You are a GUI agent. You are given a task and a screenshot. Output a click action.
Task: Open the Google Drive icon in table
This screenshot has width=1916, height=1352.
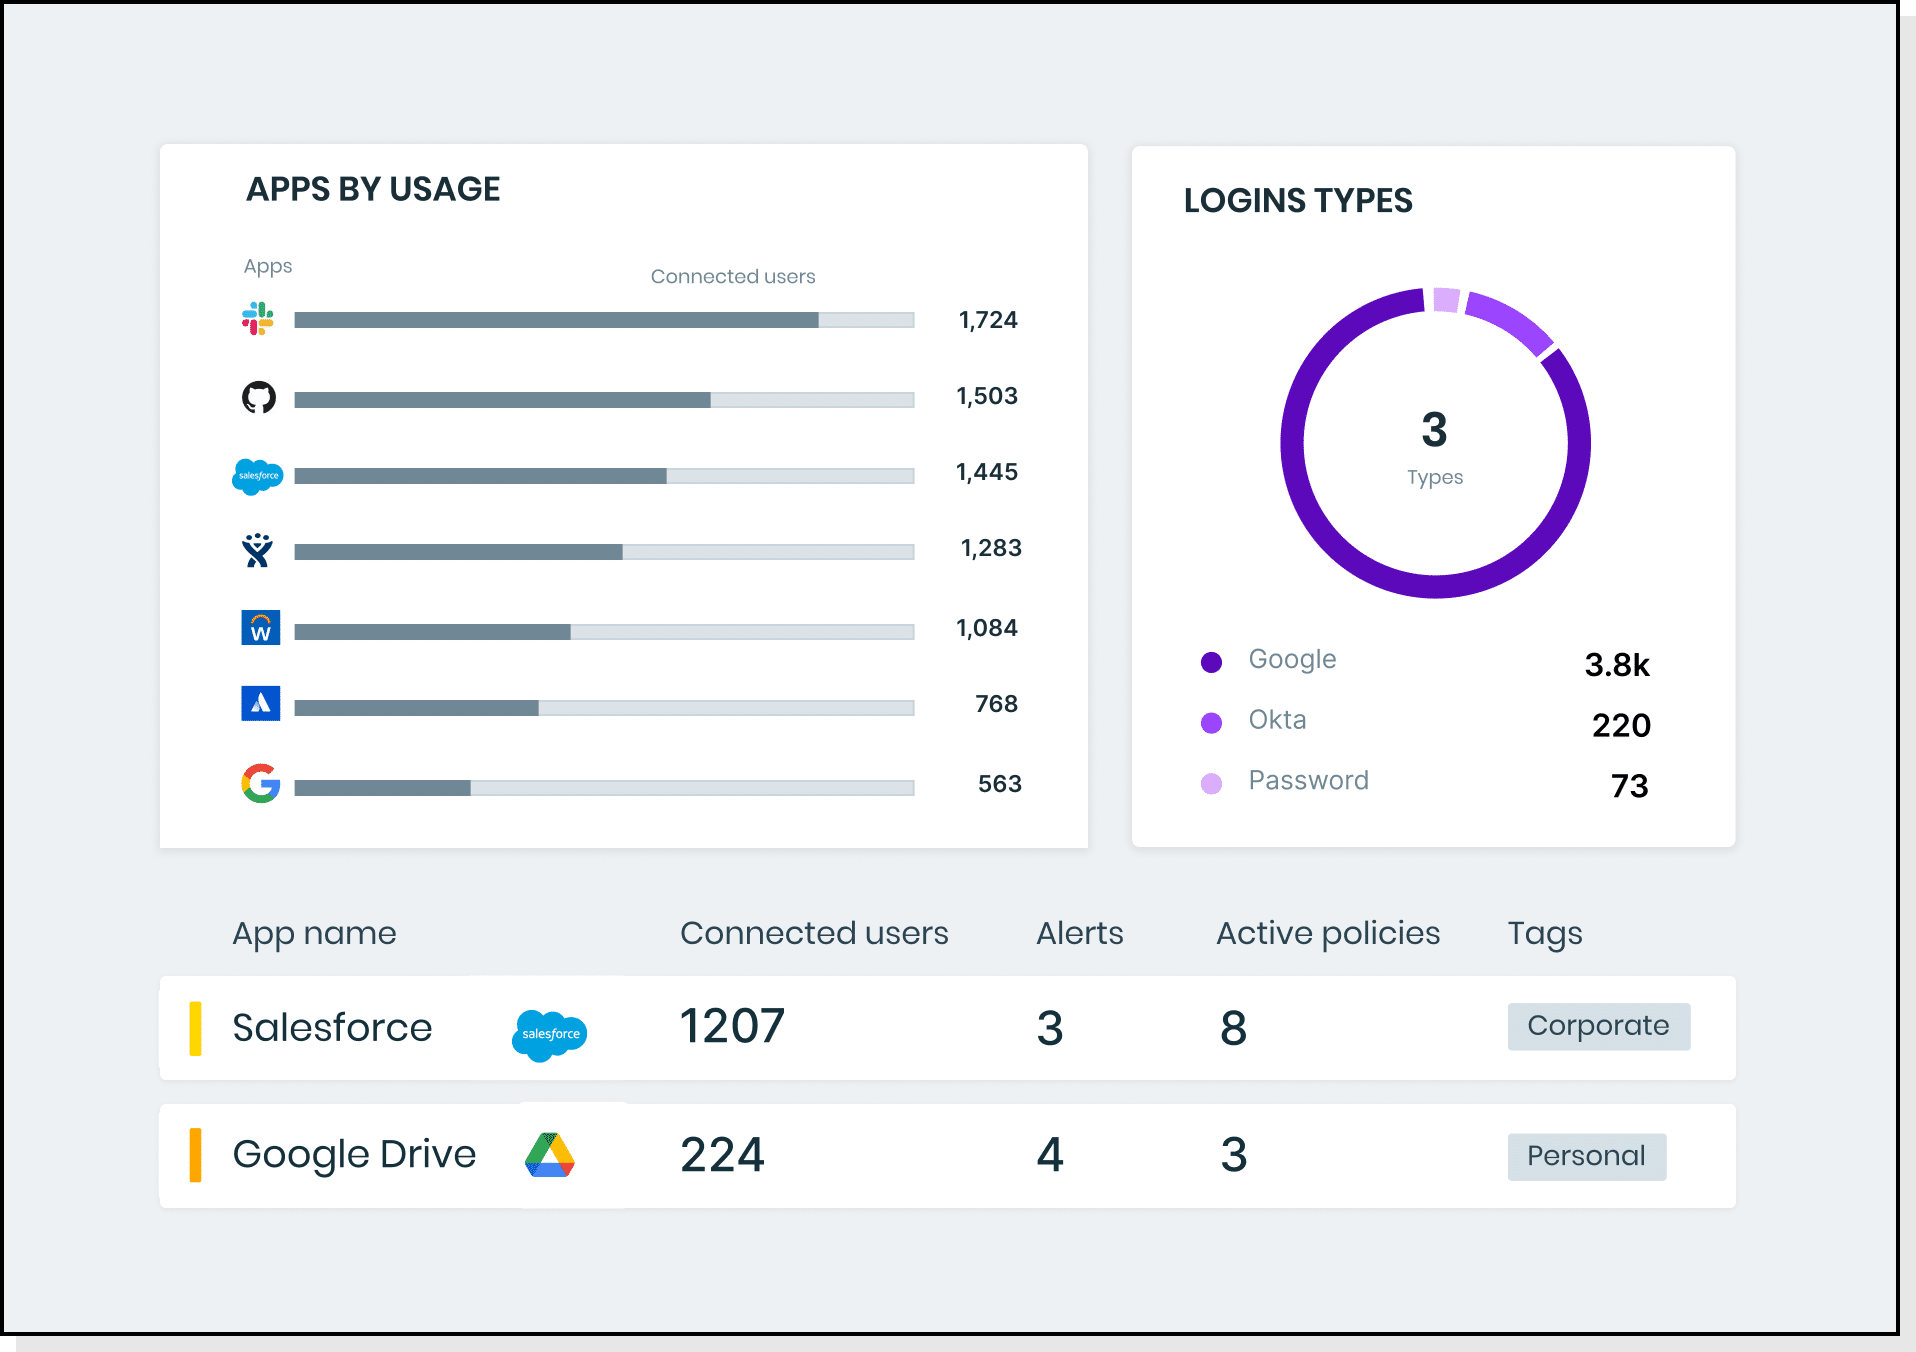pos(550,1155)
